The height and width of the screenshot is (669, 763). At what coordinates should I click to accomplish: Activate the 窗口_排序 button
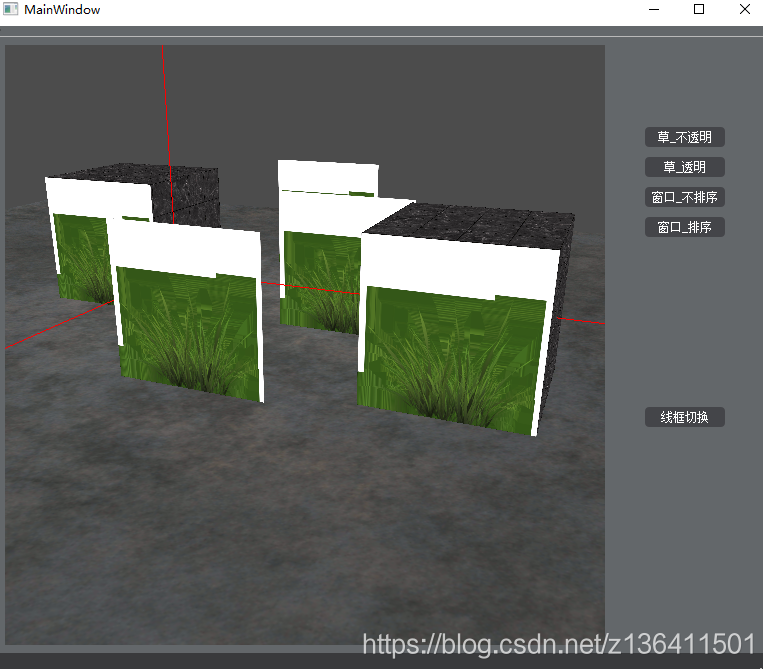pyautogui.click(x=685, y=227)
